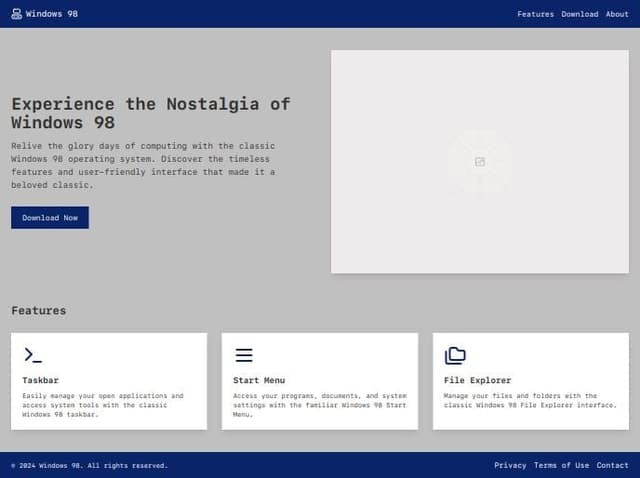Click the image placeholder icon in hero
Screen dimensions: 640x478
(x=480, y=161)
